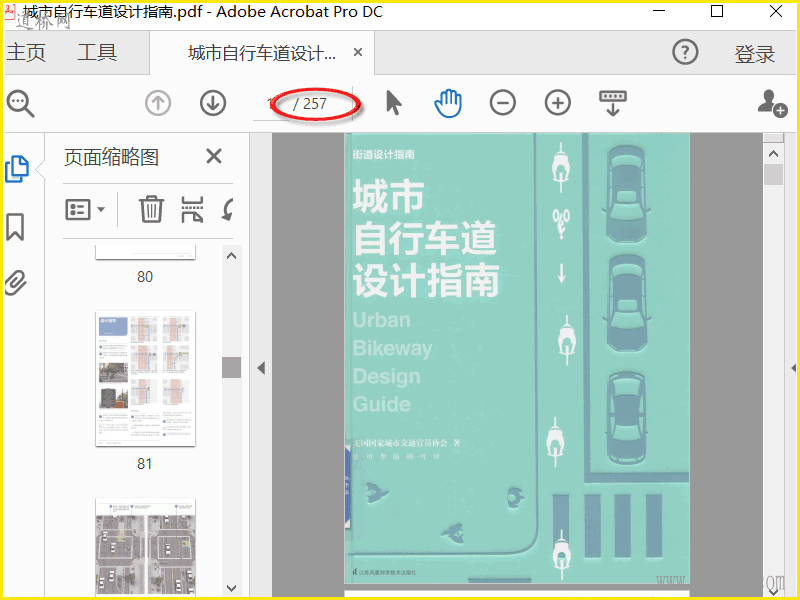Expand the right tools pane arrow
The height and width of the screenshot is (600, 800).
point(793,368)
